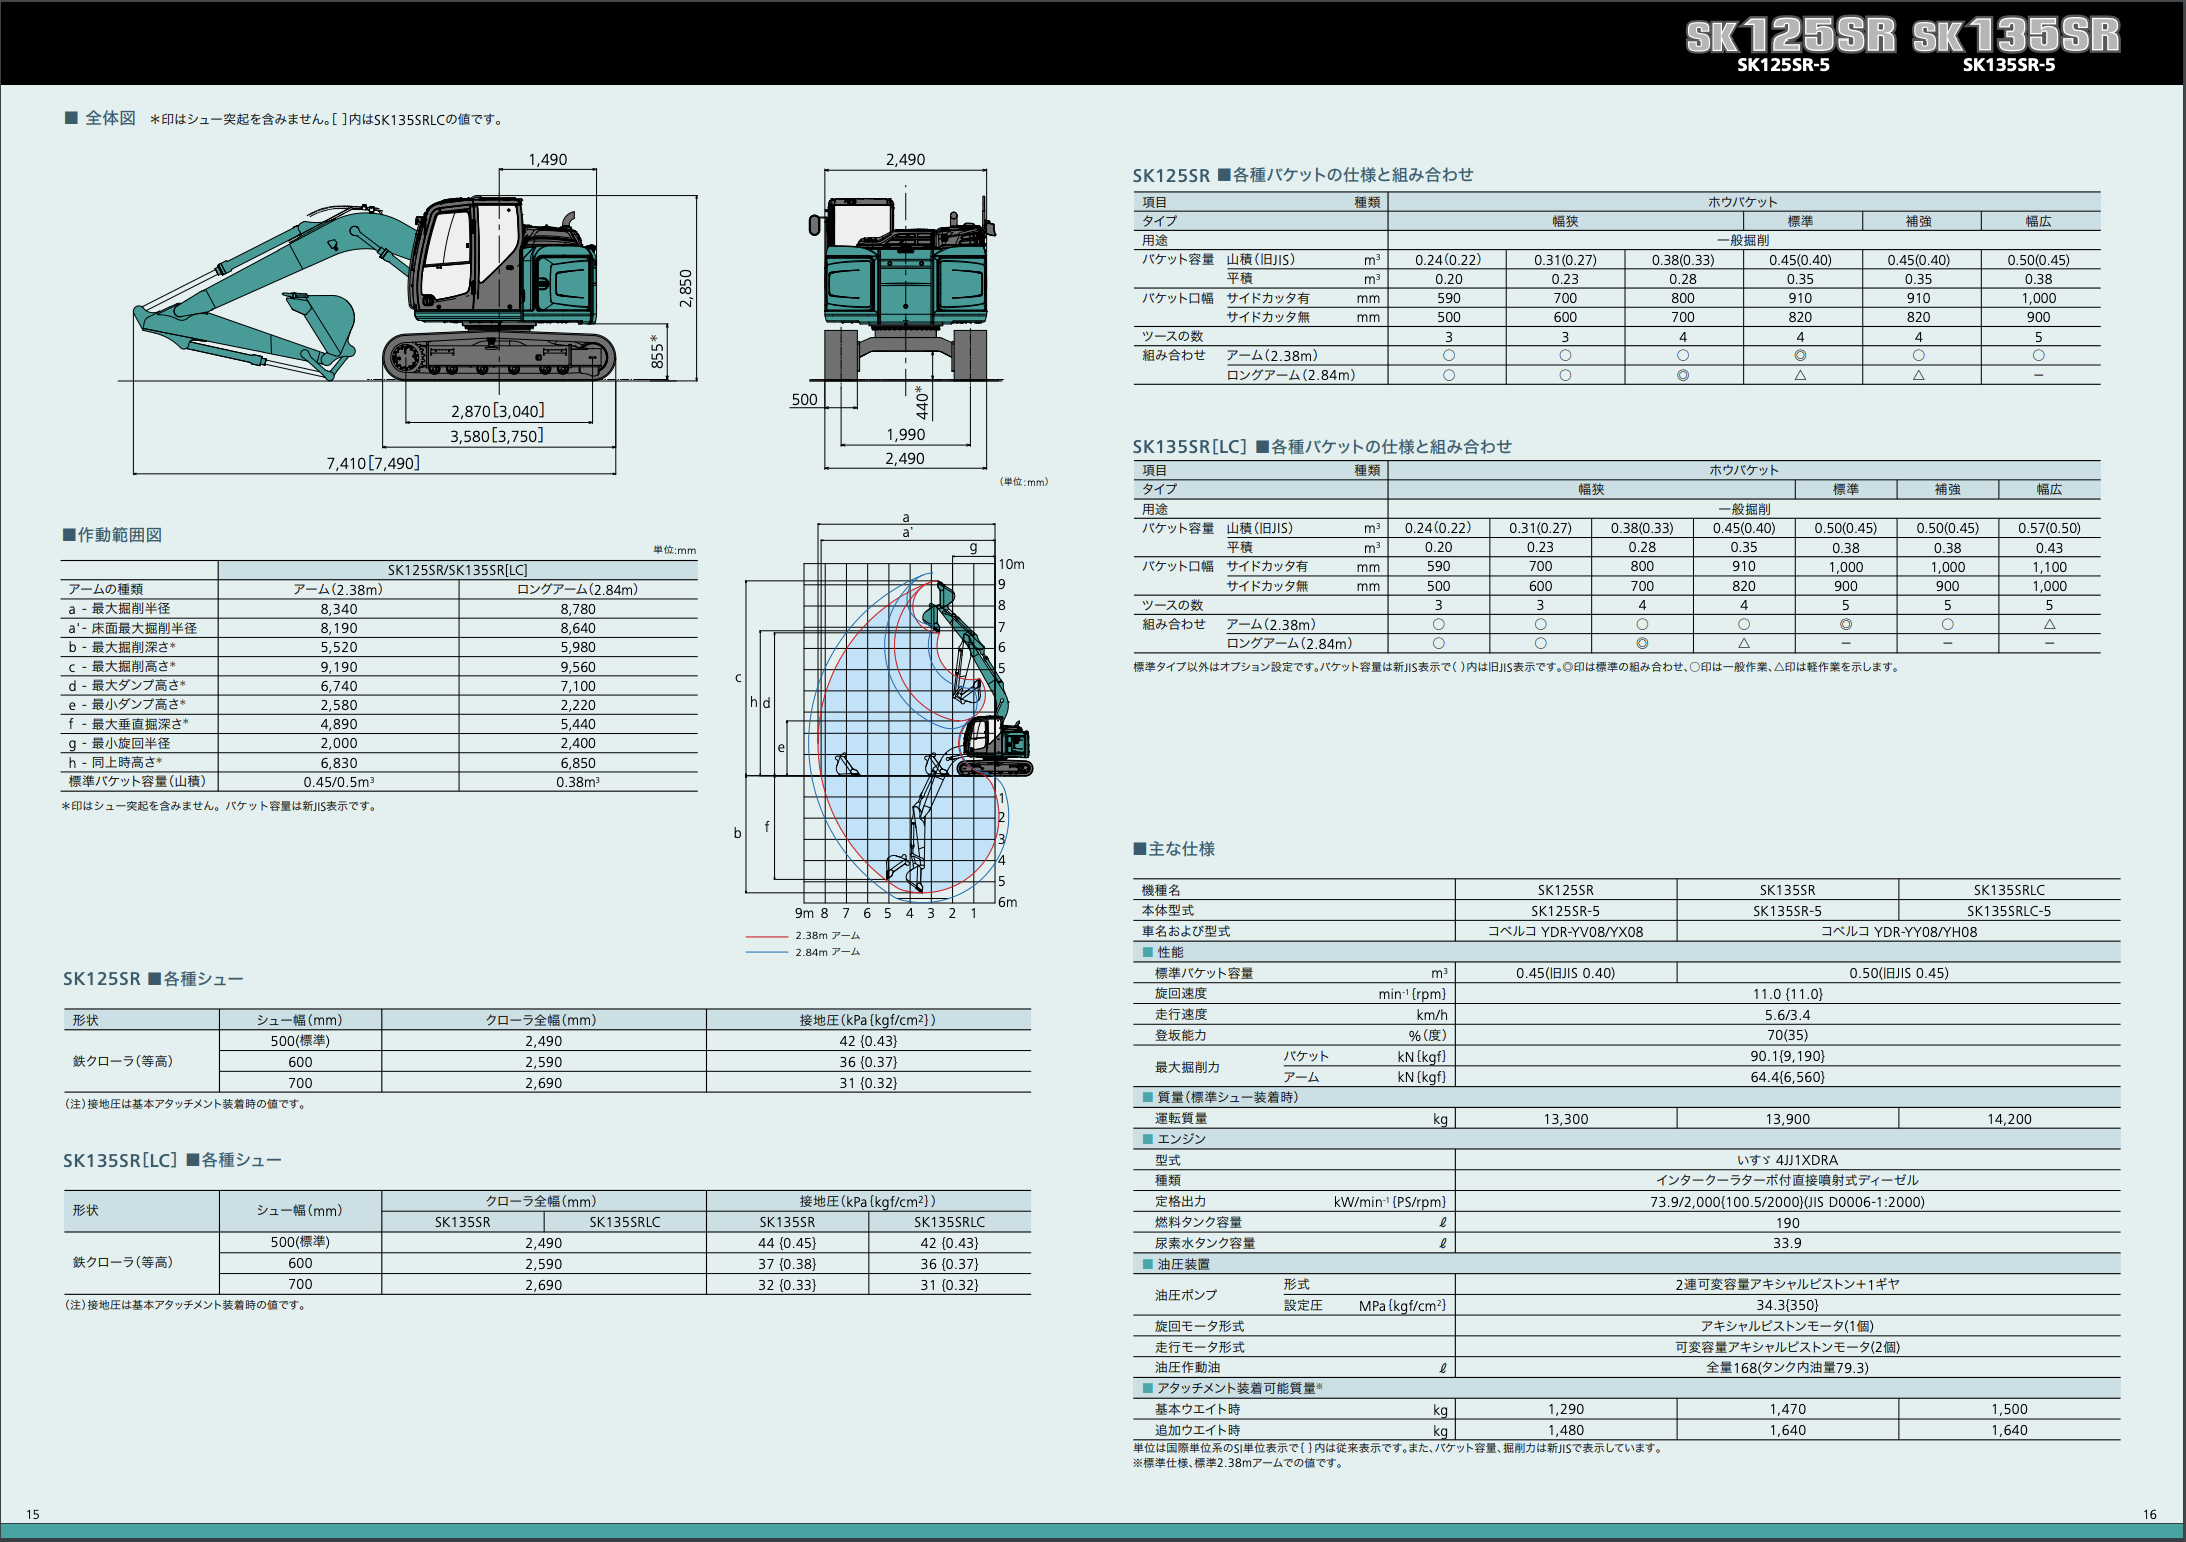Click page number 15
Screen dimensions: 2186x1542
point(33,1514)
